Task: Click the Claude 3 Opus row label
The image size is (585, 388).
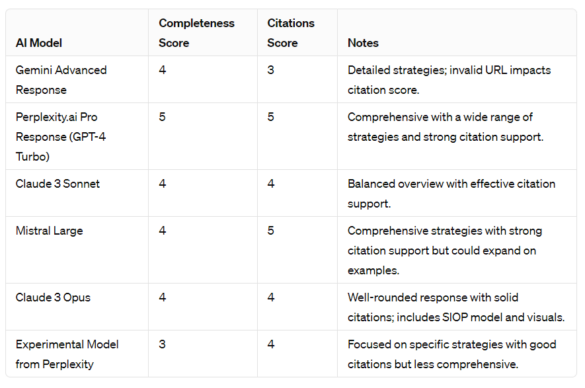Action: pos(53,297)
